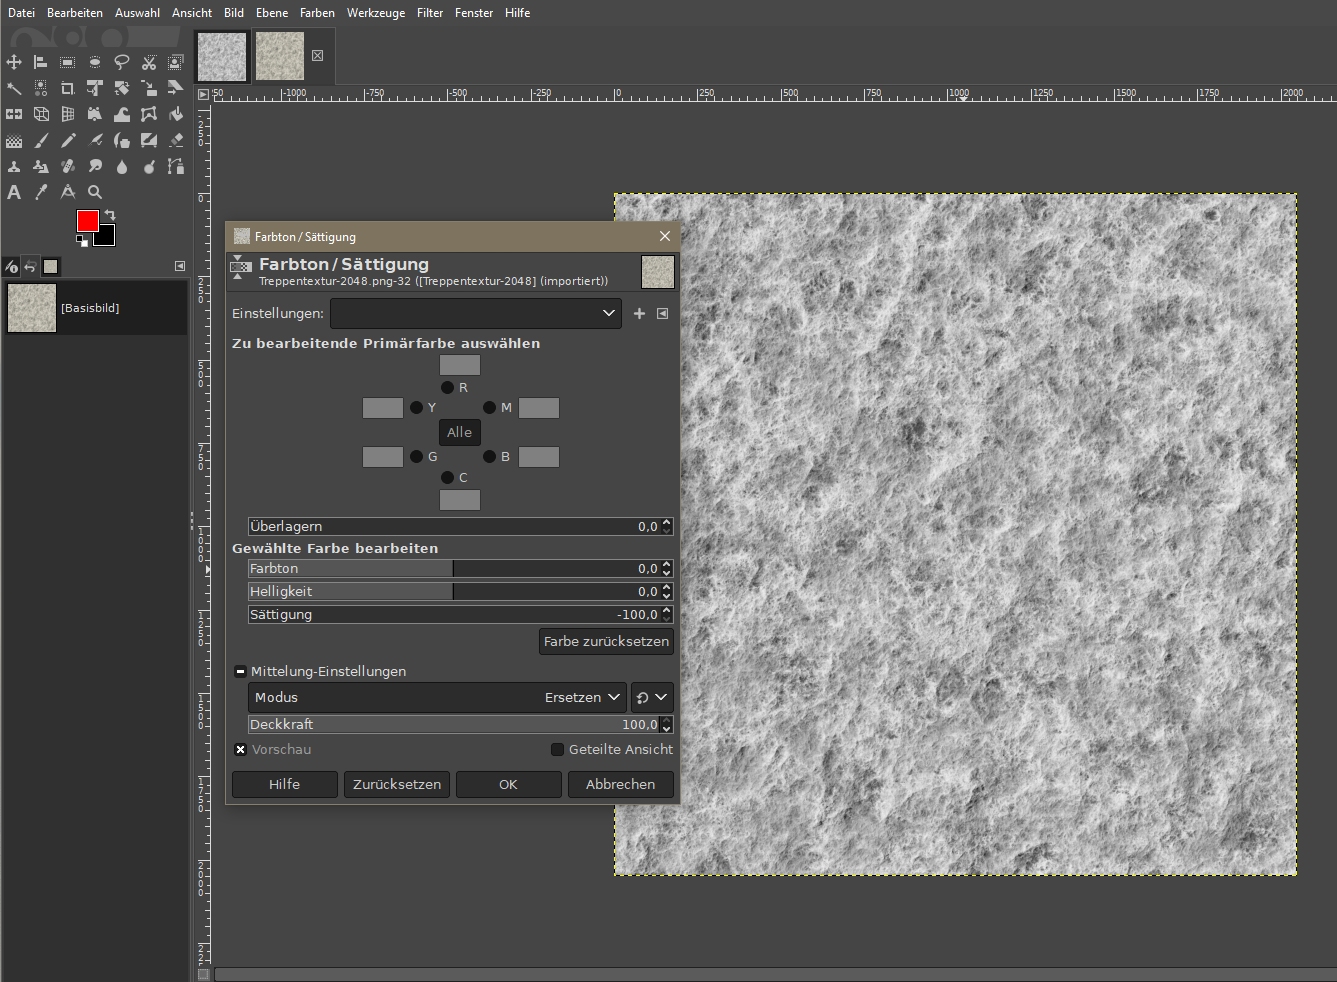Choose the G primary color radio button
This screenshot has width=1337, height=982.
click(x=416, y=456)
